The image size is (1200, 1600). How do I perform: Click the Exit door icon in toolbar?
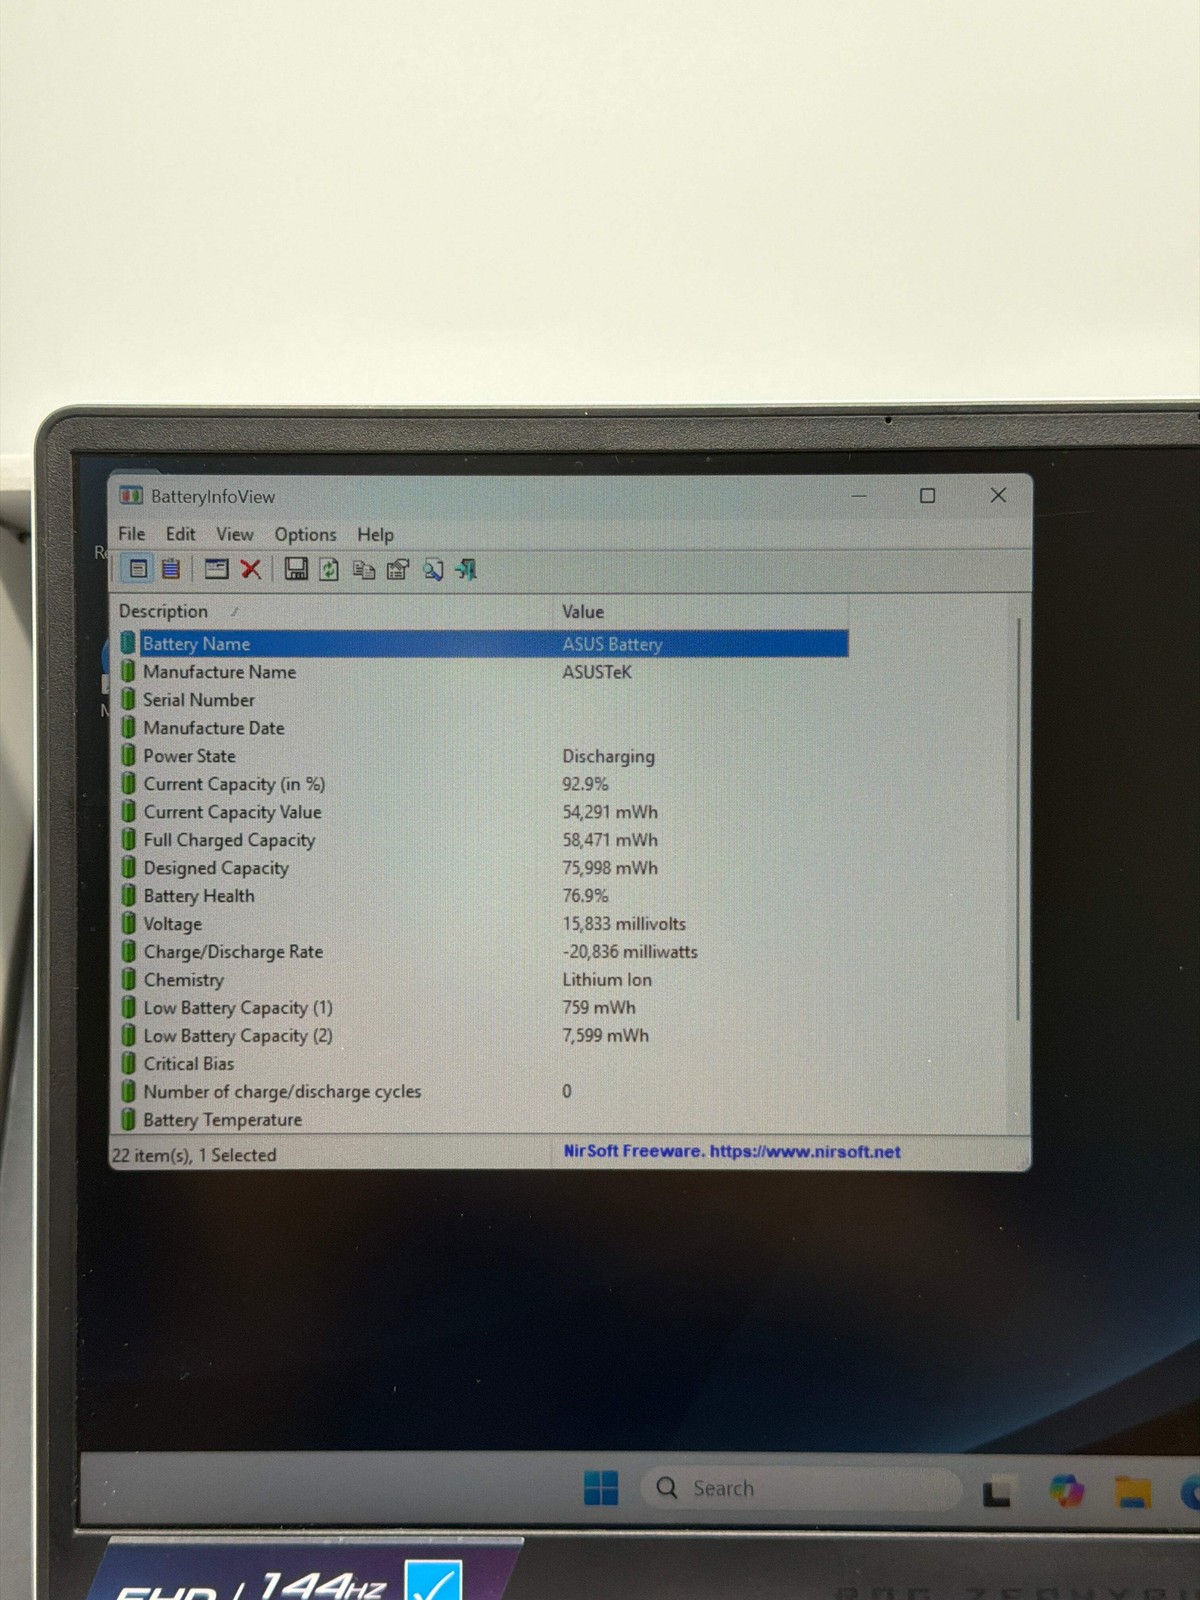(466, 569)
